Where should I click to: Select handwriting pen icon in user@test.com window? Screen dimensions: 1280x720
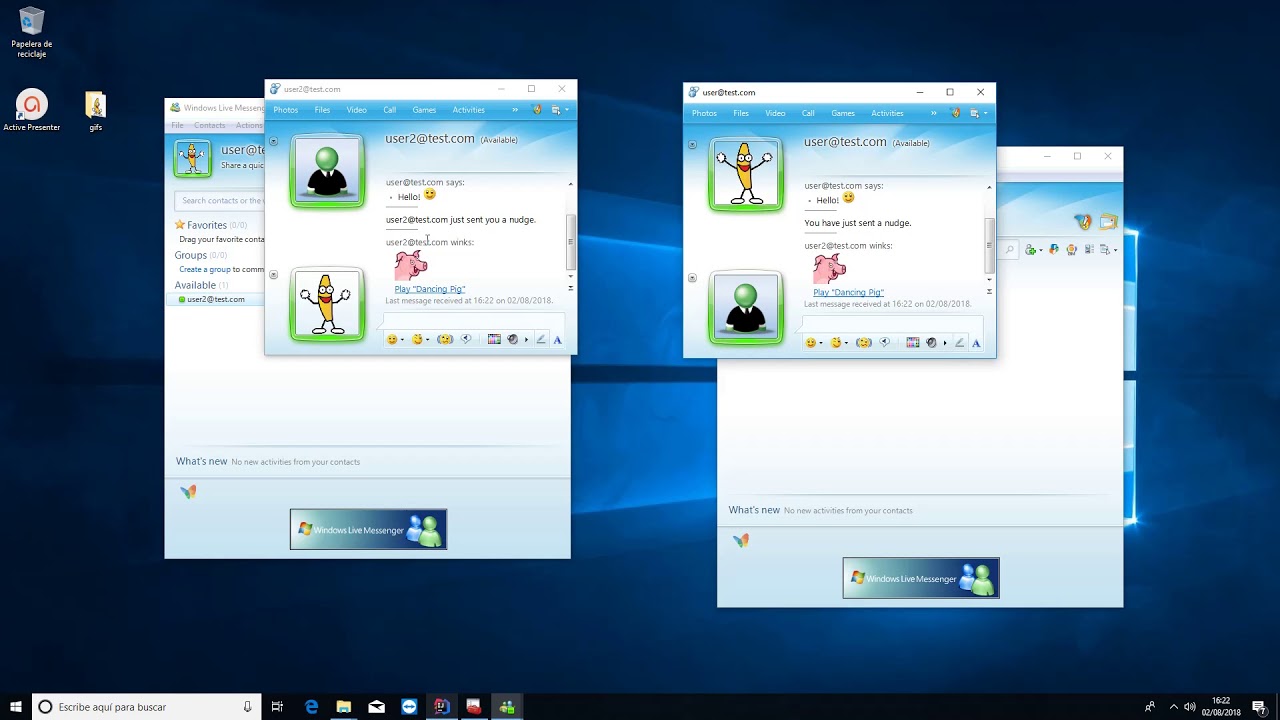tap(960, 343)
